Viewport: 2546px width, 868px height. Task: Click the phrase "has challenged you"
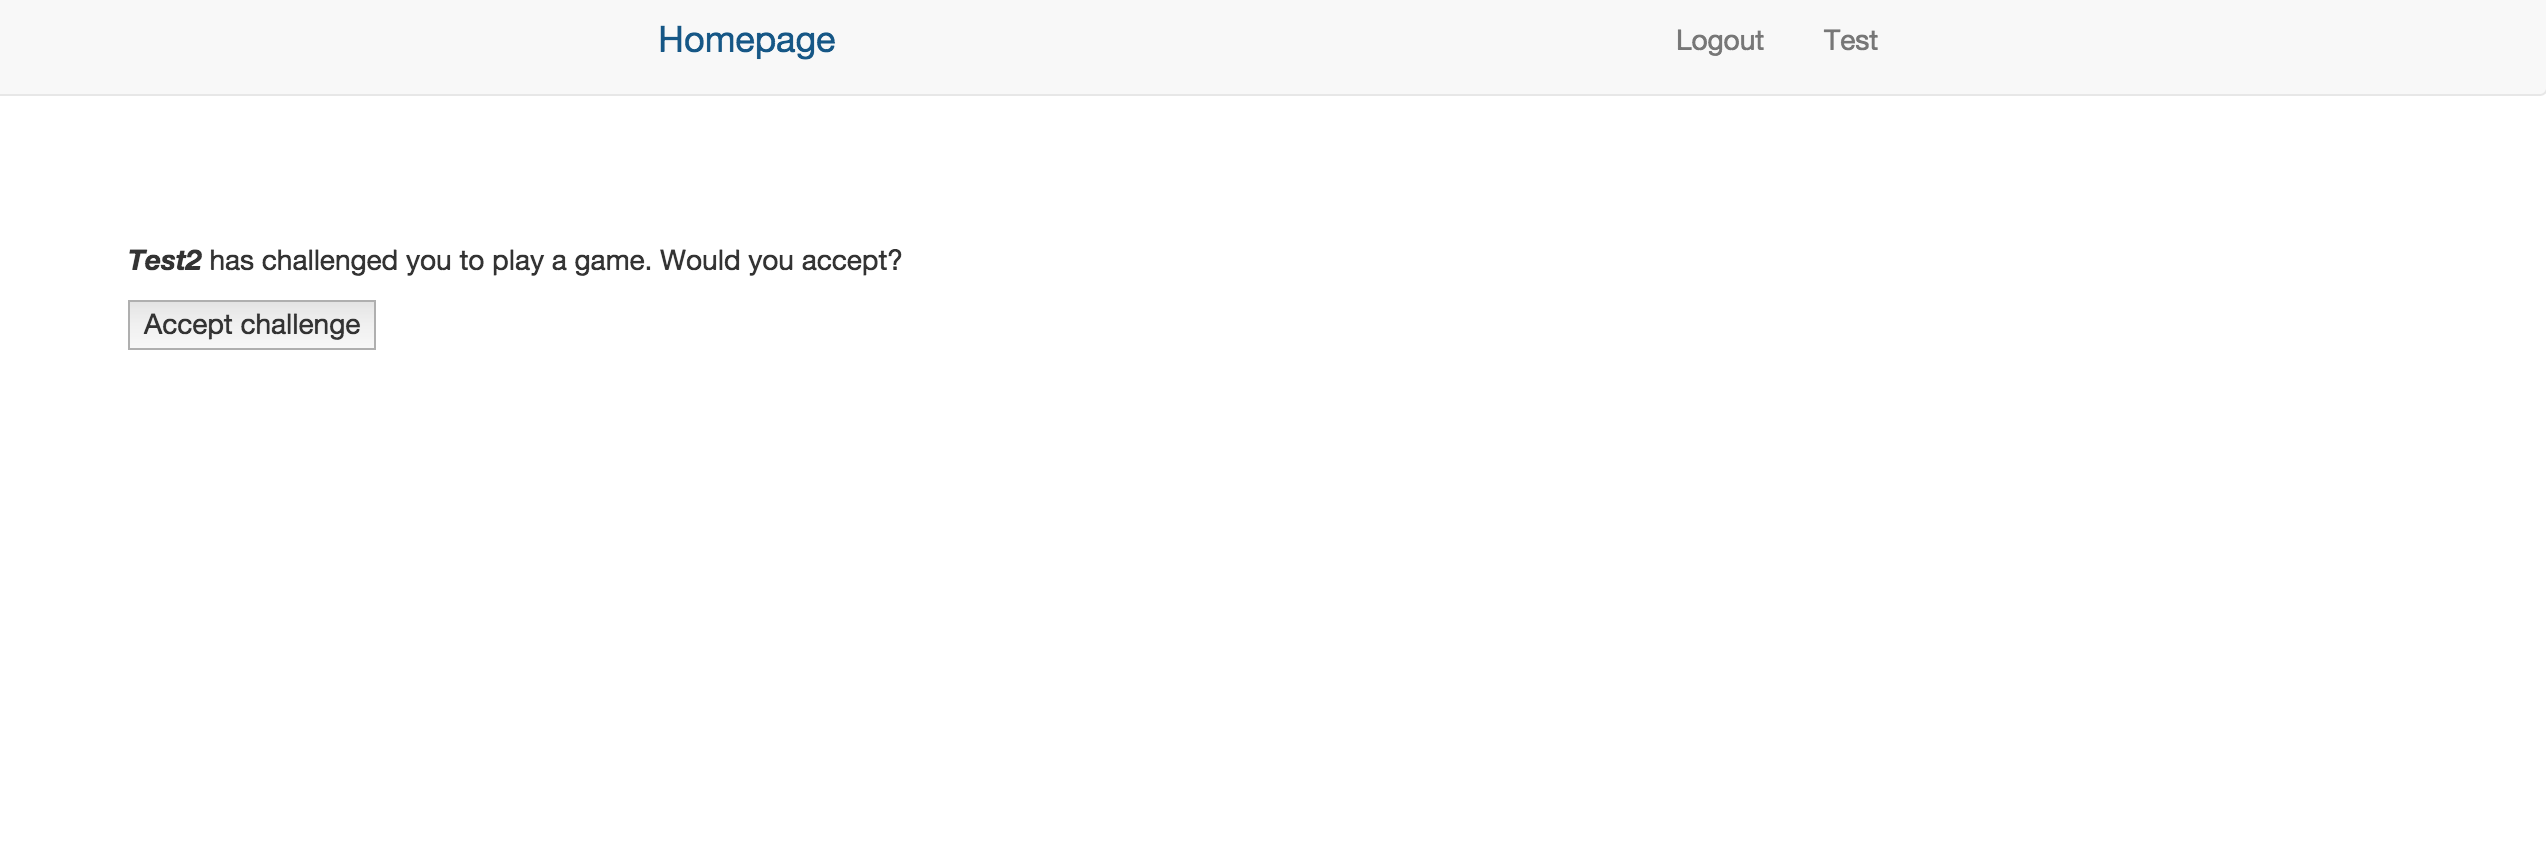(330, 261)
